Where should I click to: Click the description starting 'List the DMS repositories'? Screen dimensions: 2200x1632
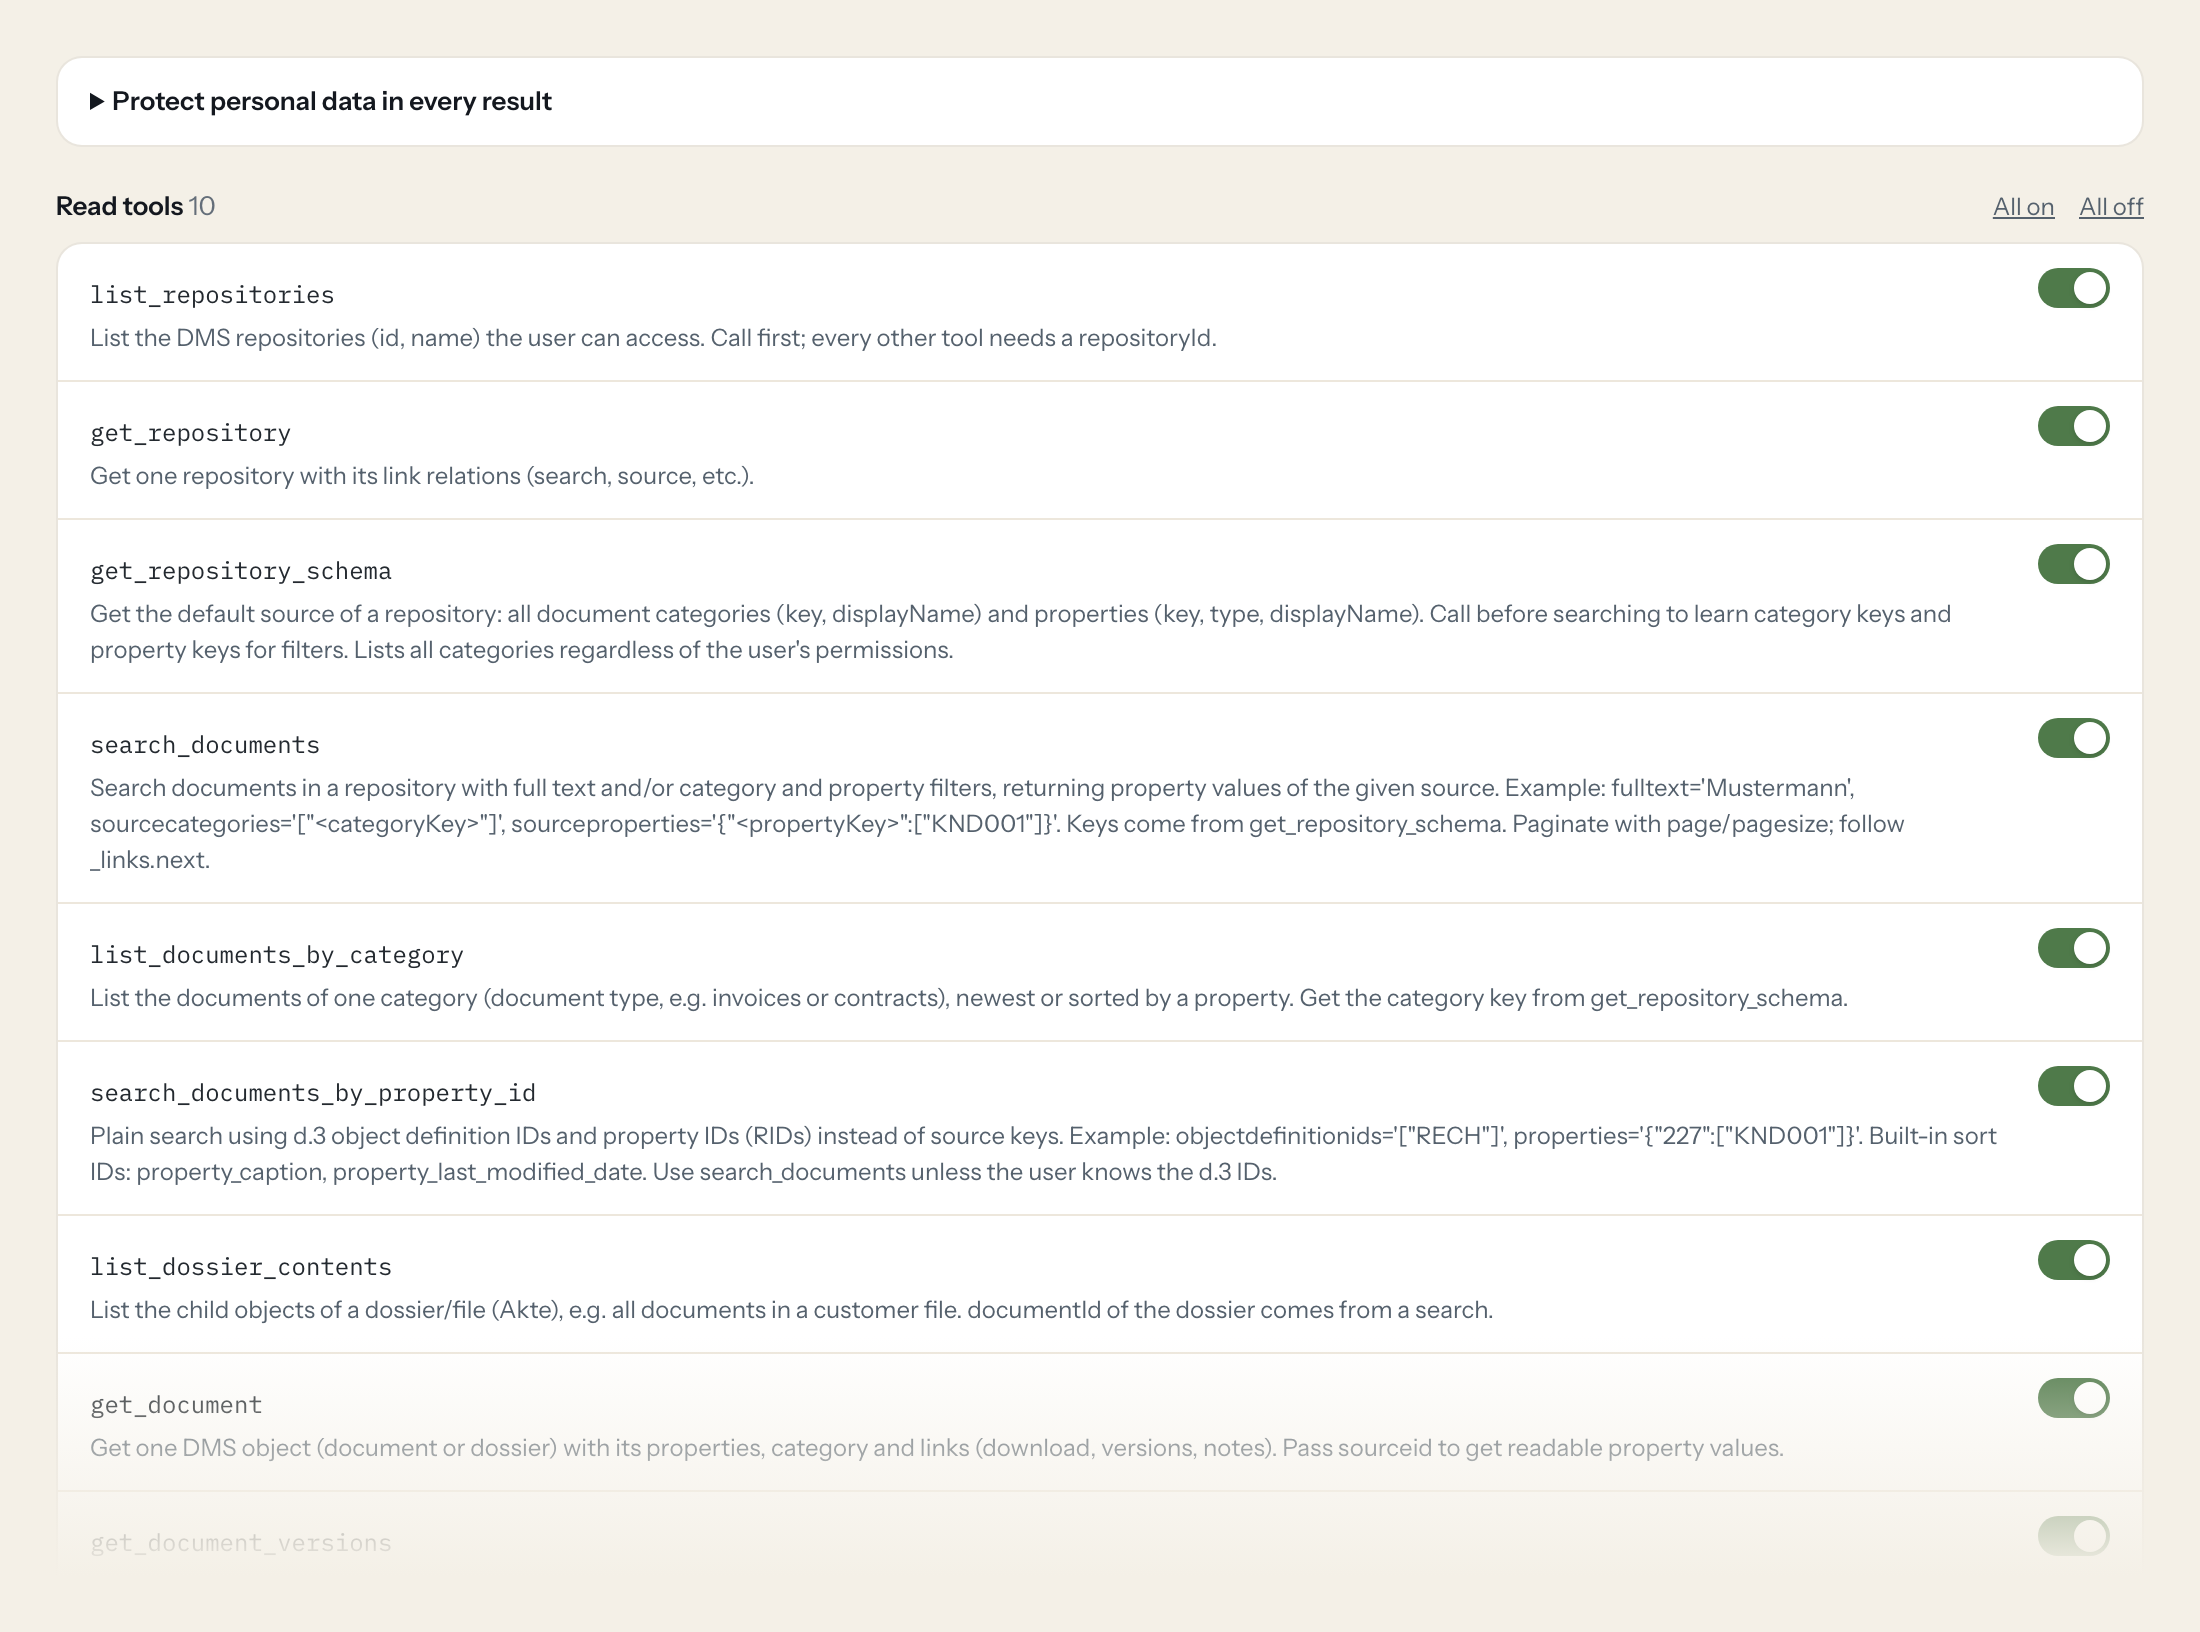[x=653, y=338]
